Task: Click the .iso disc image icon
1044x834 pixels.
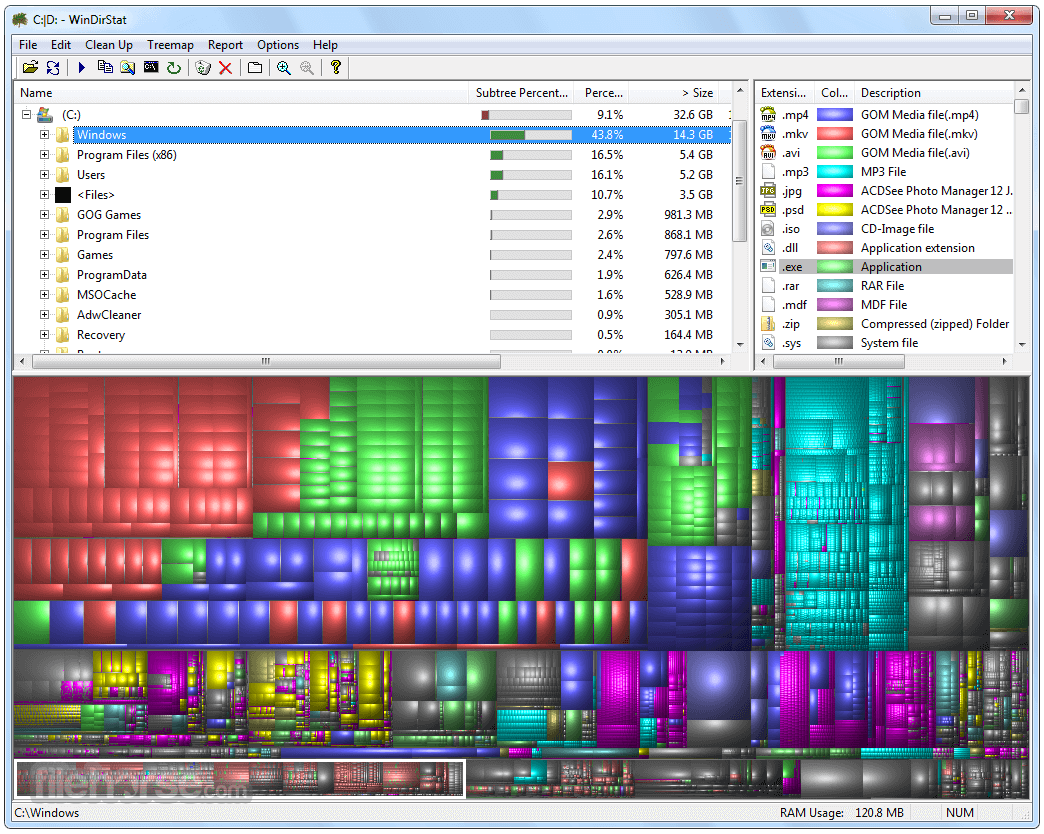Action: pyautogui.click(x=768, y=229)
